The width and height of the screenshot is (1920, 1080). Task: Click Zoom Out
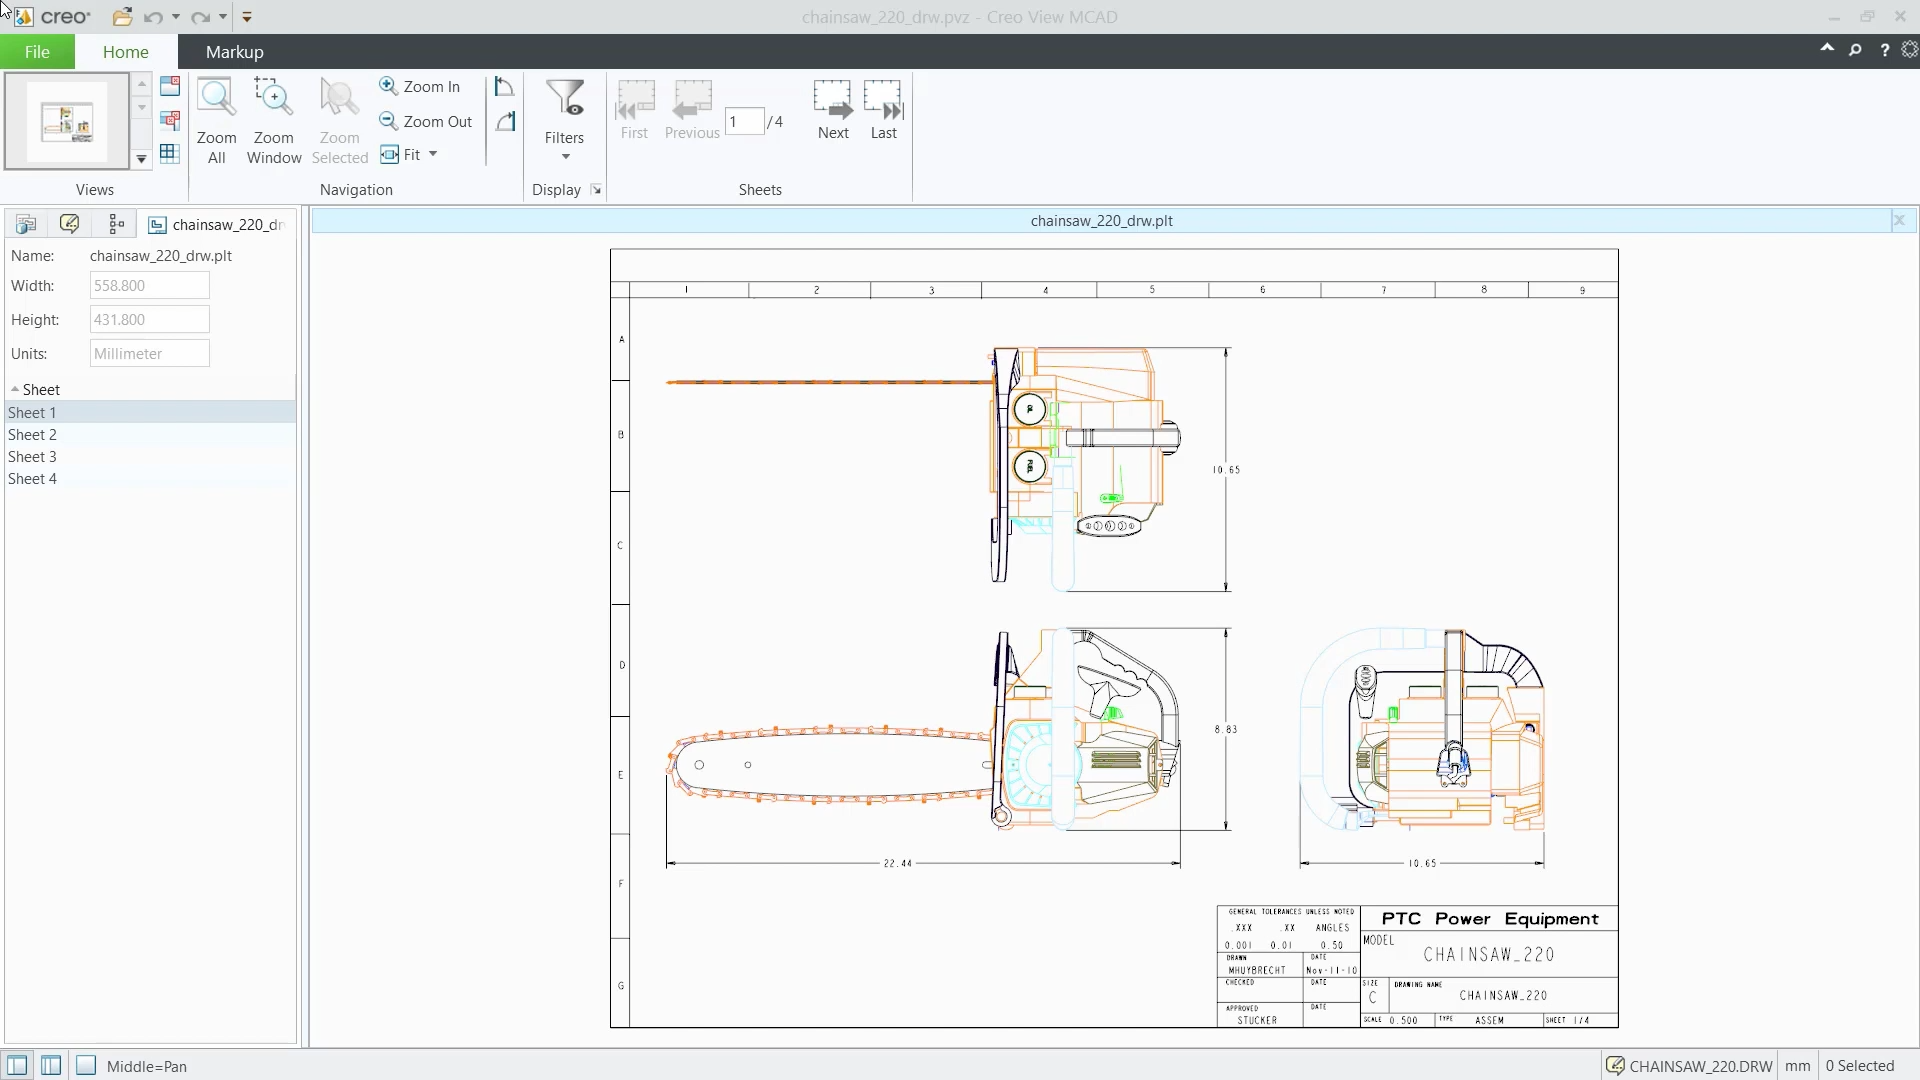click(x=426, y=121)
